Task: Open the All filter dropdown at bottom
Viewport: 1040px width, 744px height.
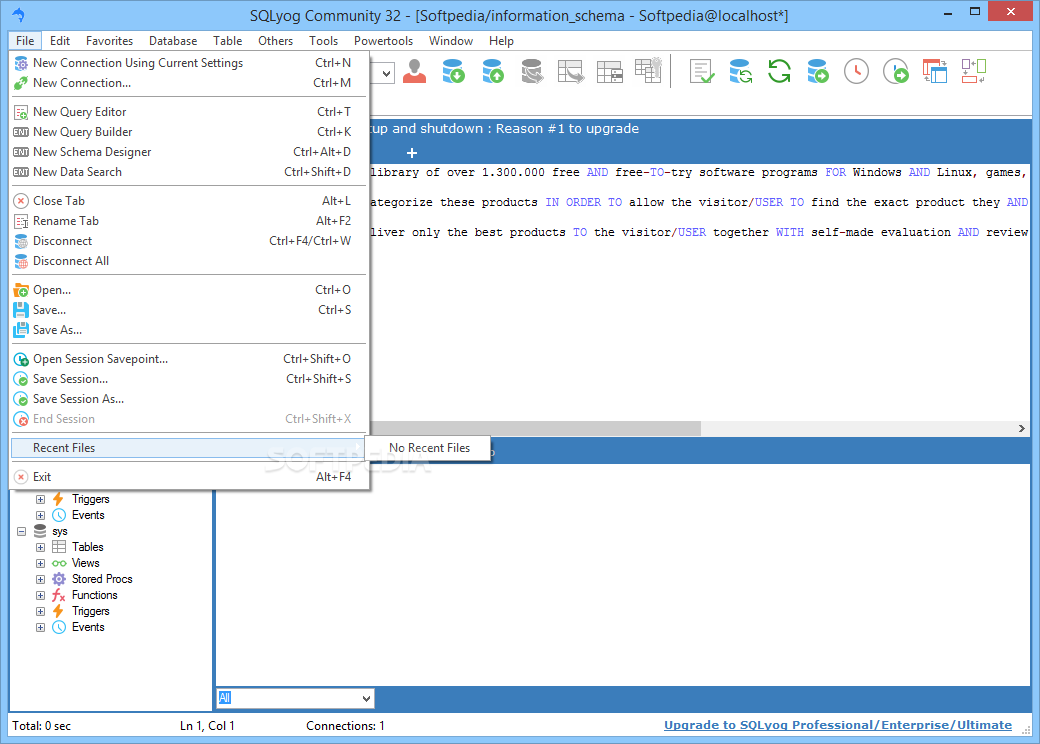Action: pyautogui.click(x=365, y=698)
